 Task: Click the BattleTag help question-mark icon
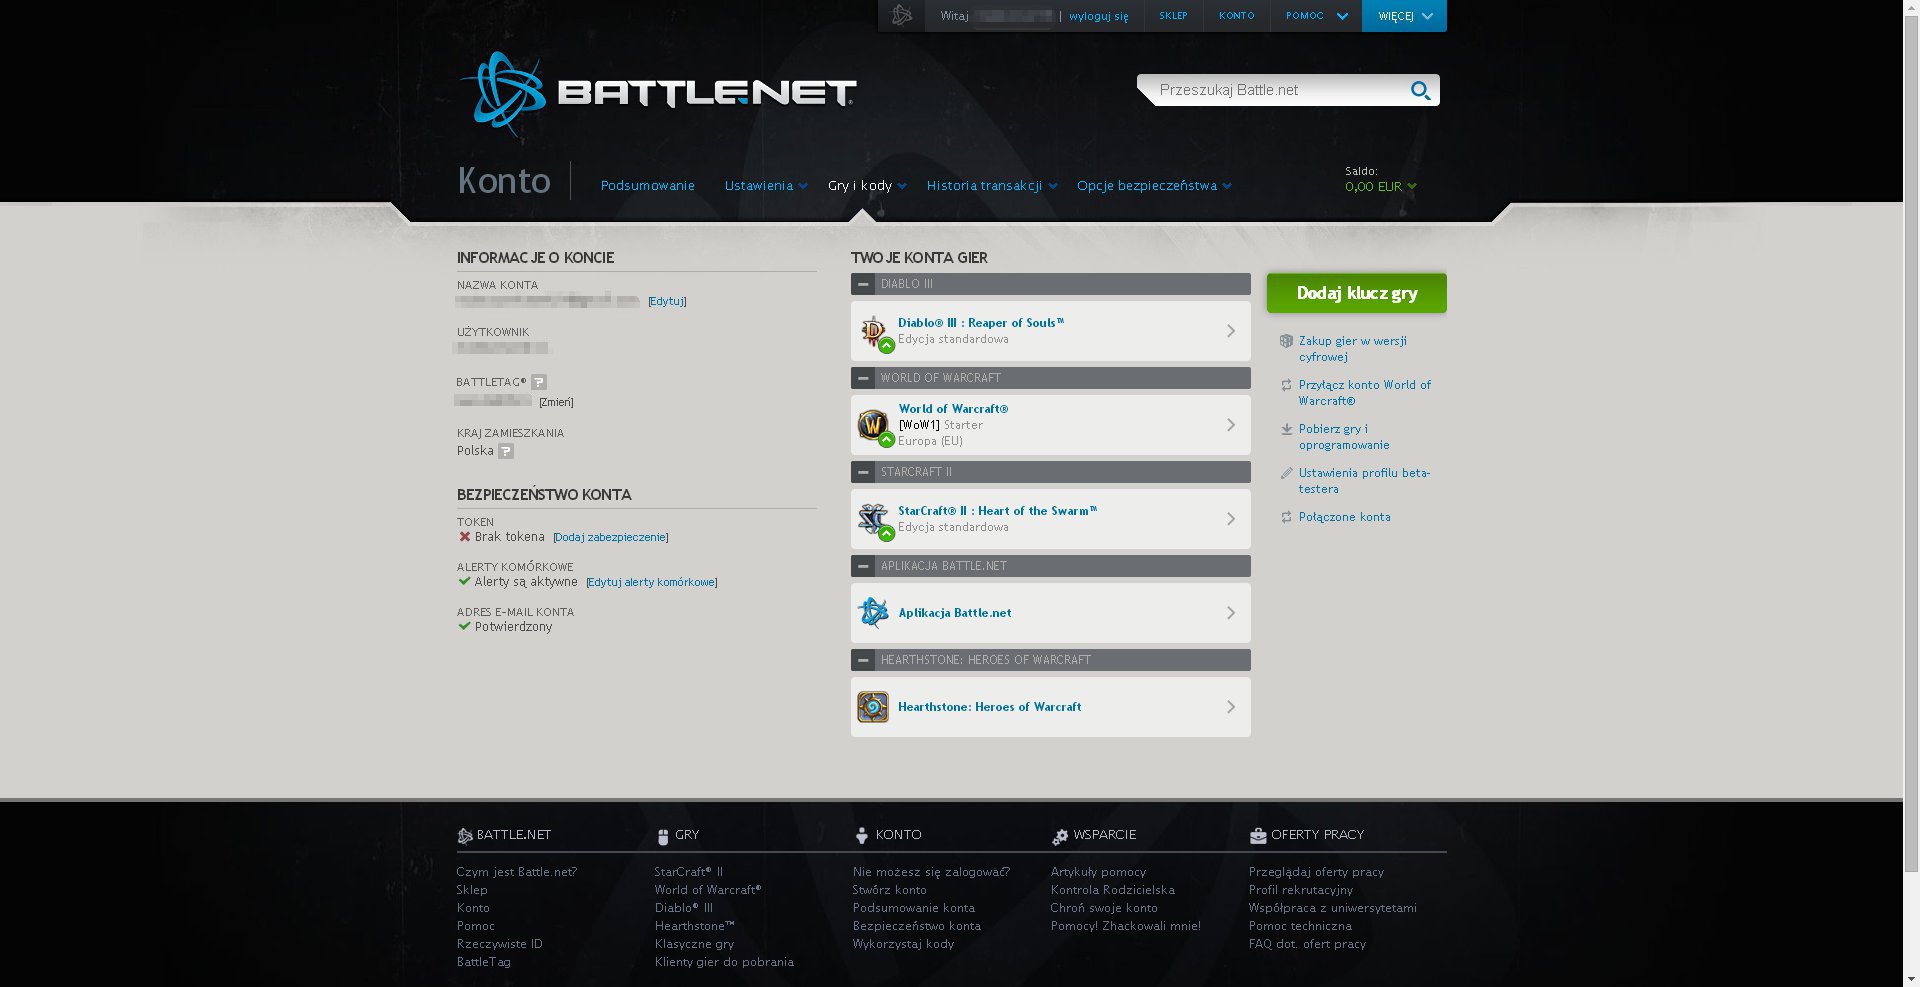point(539,382)
